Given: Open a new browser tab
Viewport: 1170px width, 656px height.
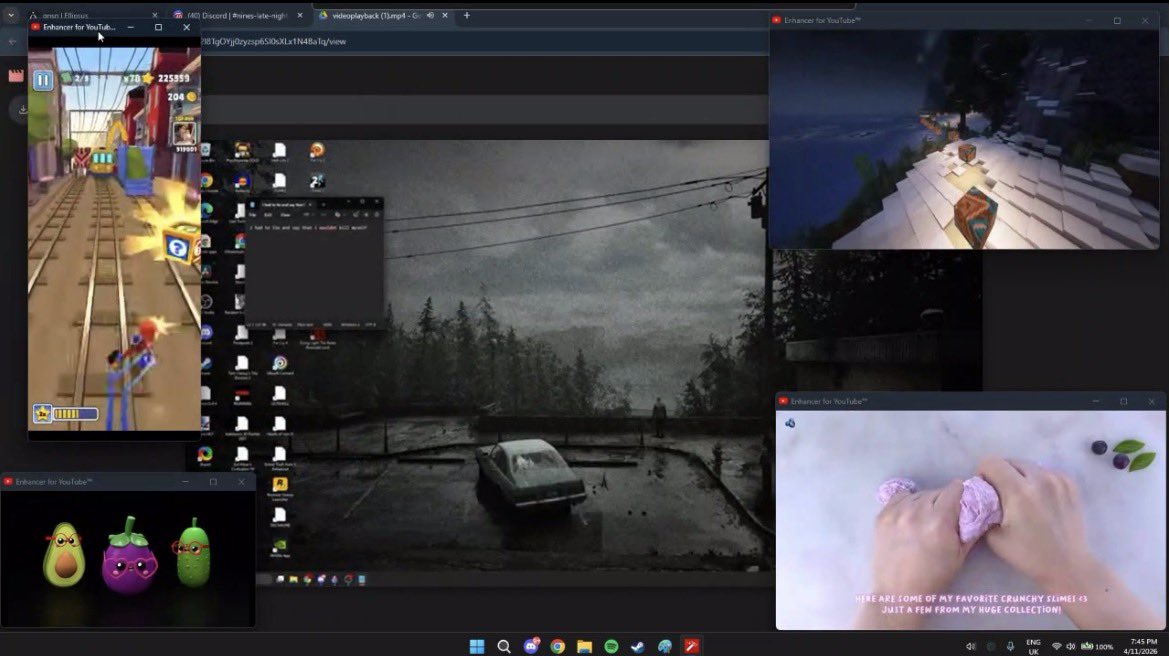Looking at the screenshot, I should pos(467,15).
